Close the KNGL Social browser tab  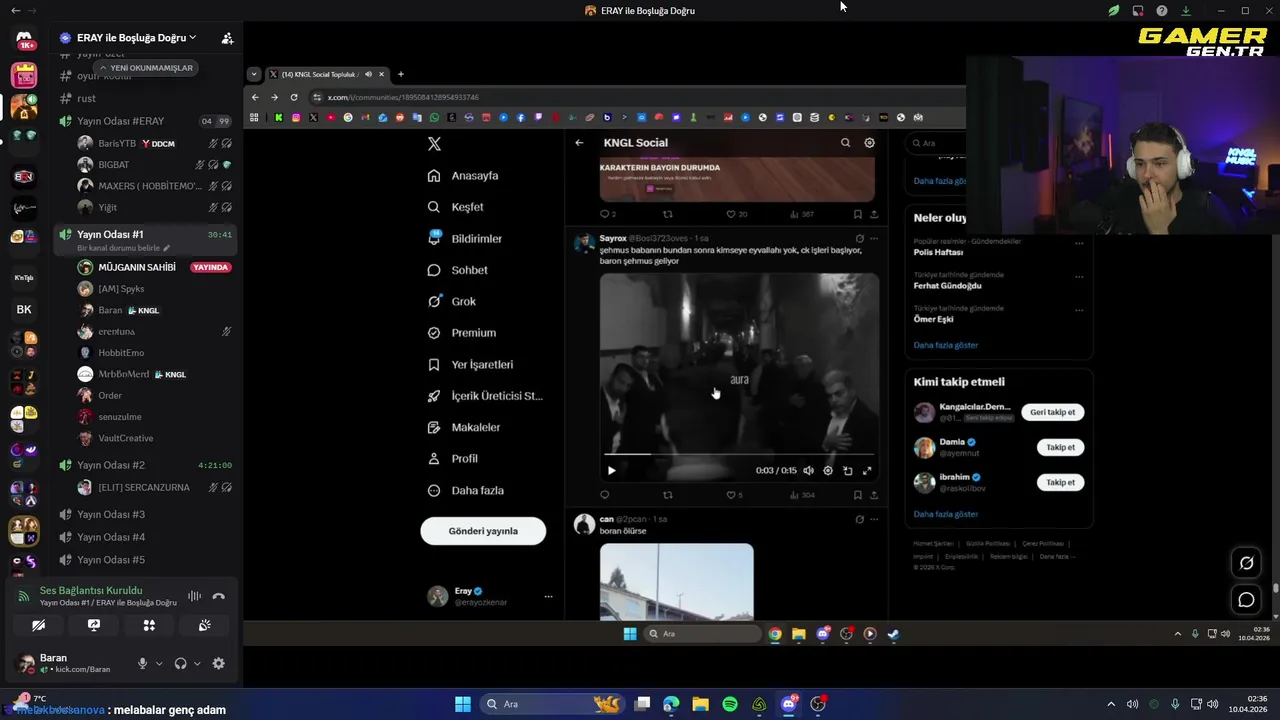(x=381, y=74)
